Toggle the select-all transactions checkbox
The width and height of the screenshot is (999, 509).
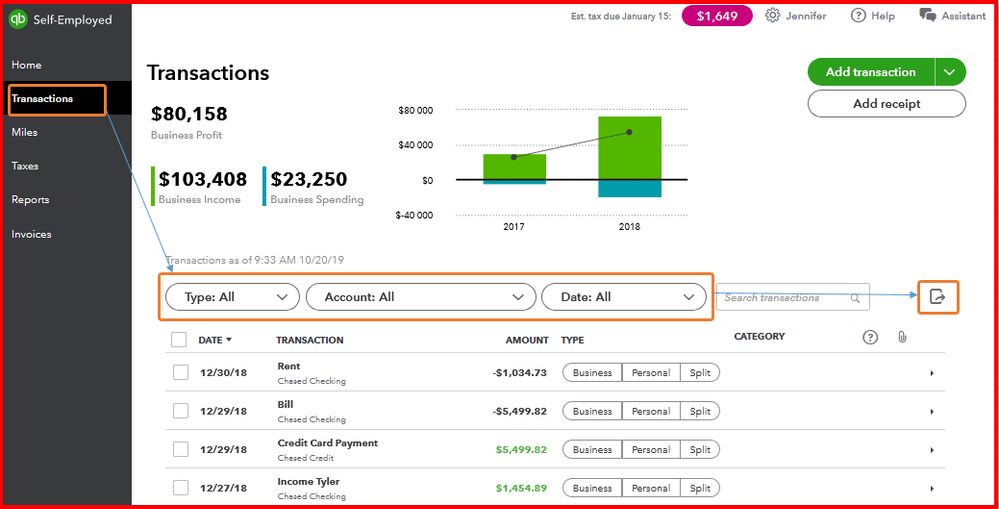pos(179,340)
